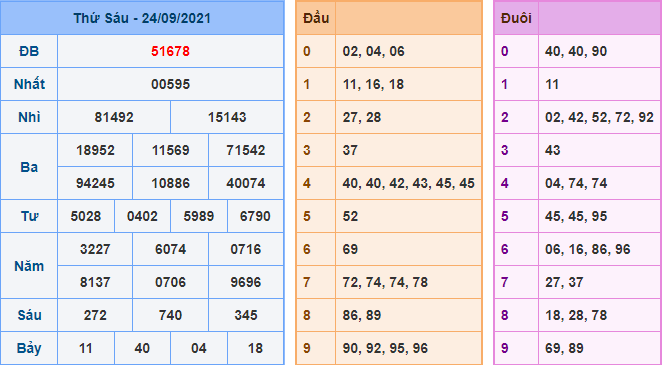The height and width of the screenshot is (365, 662).
Task: Select second prize number 81492
Action: [x=114, y=117]
